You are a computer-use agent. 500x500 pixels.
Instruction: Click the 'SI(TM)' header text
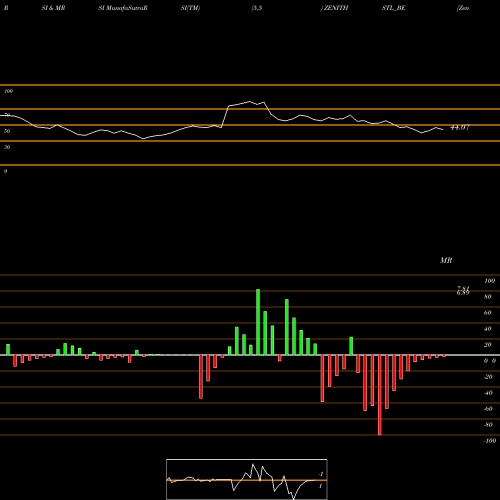(x=190, y=8)
